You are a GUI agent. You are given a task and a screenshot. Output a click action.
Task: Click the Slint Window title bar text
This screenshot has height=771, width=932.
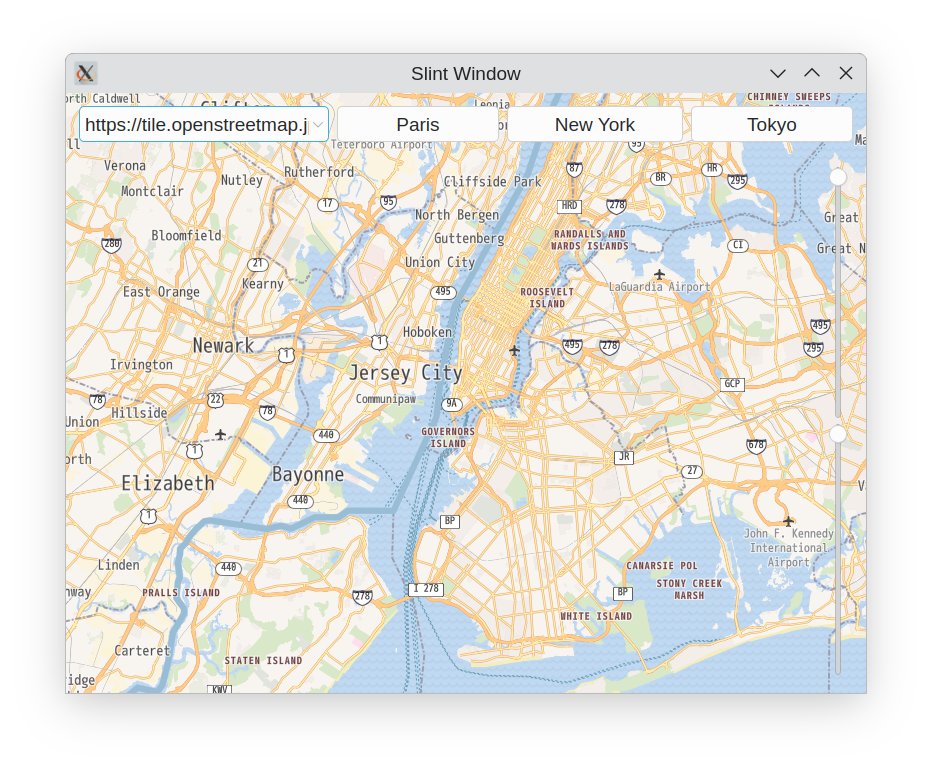point(465,74)
